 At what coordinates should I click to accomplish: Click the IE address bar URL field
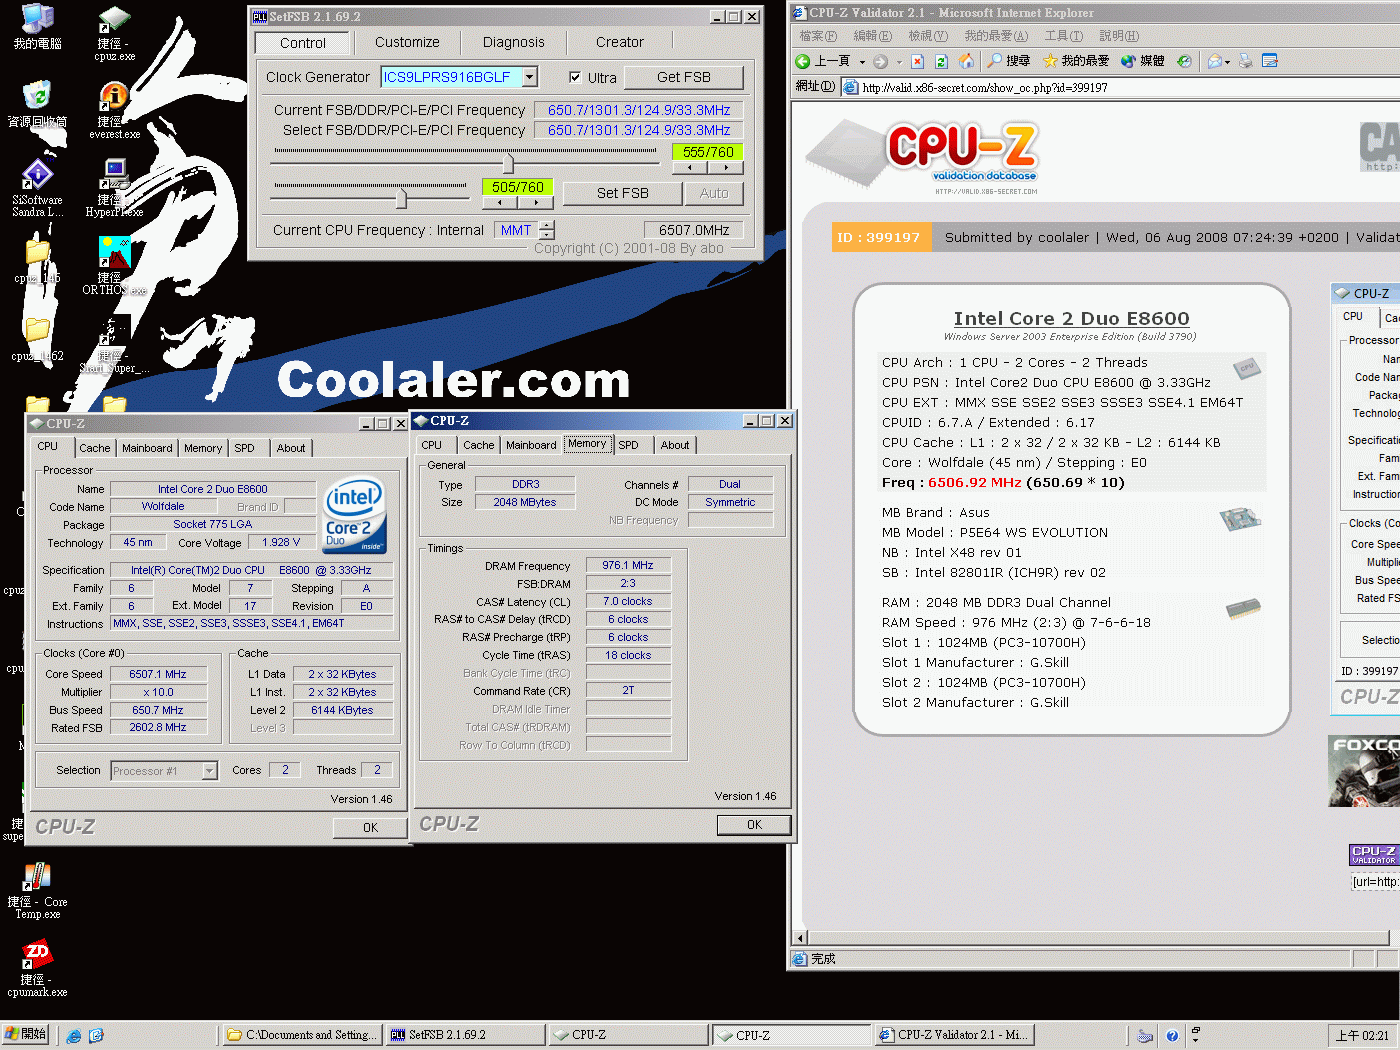[1120, 87]
